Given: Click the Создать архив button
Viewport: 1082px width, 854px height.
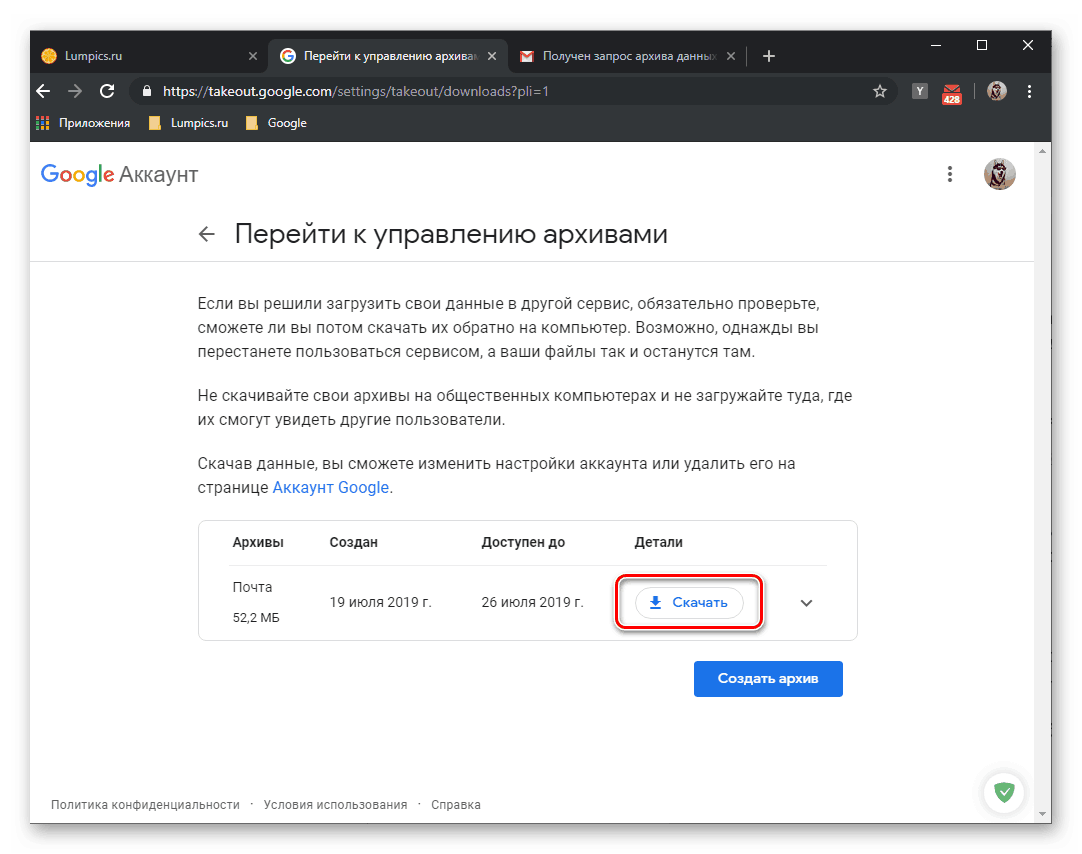Looking at the screenshot, I should 768,679.
